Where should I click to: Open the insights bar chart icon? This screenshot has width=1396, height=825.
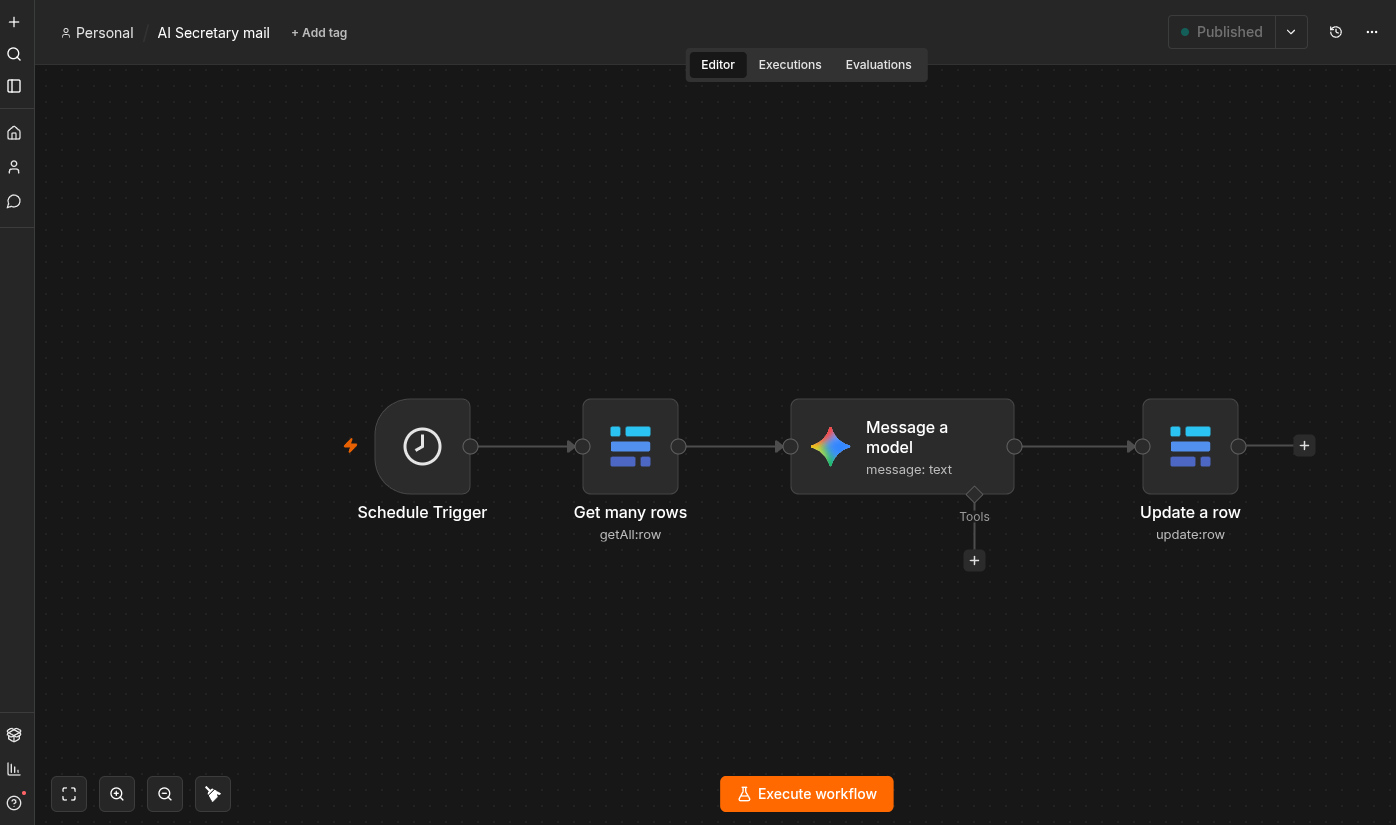[14, 769]
